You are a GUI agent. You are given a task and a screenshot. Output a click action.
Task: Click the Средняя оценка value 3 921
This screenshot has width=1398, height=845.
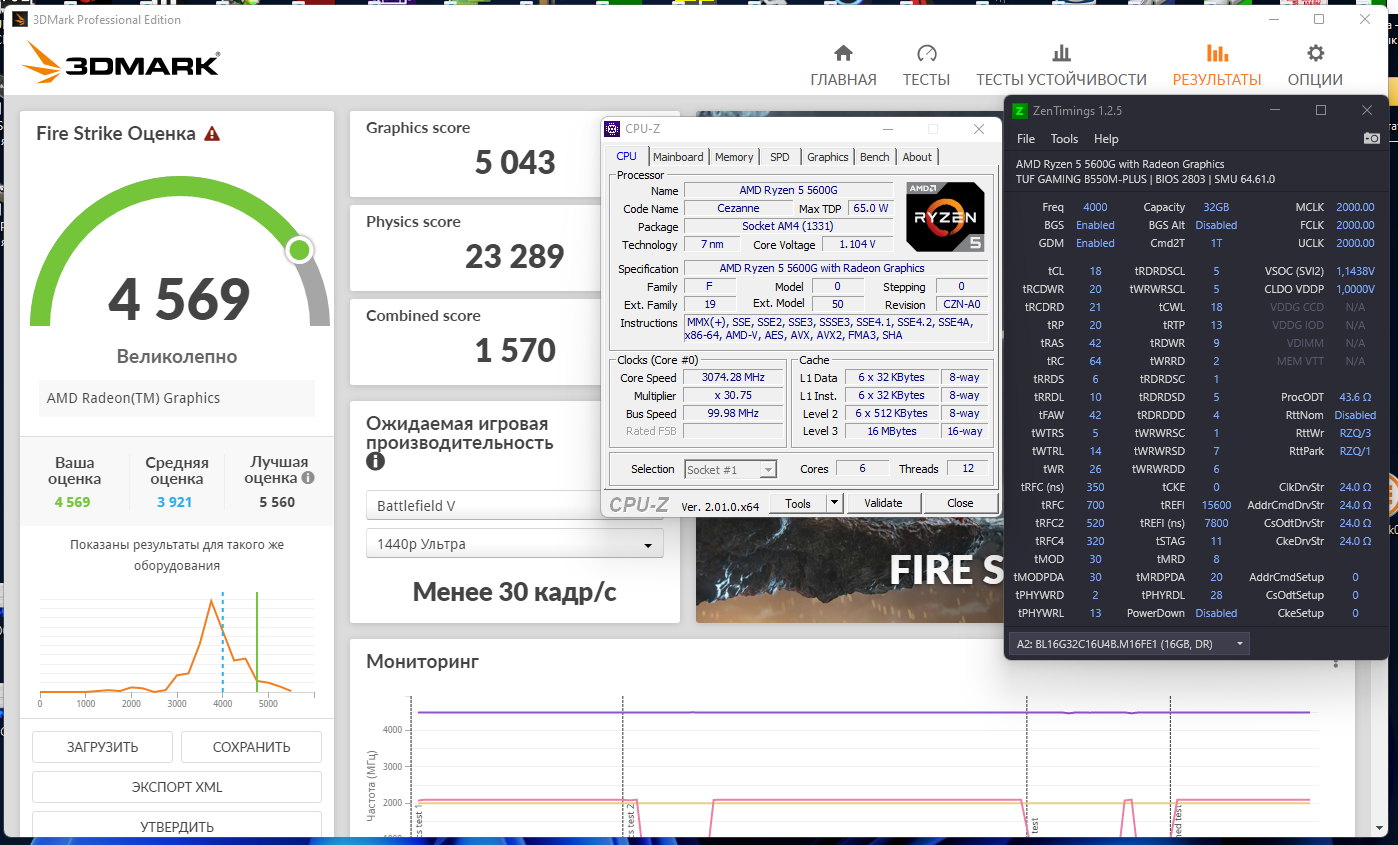click(176, 502)
